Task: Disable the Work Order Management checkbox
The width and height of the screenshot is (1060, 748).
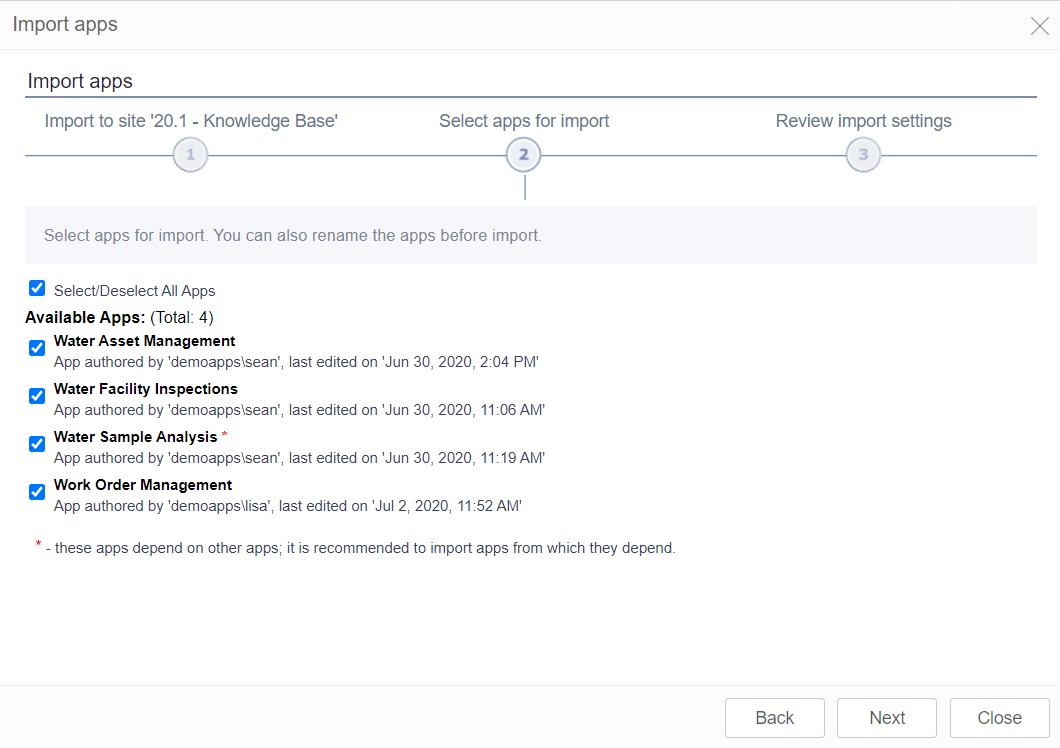Action: pyautogui.click(x=37, y=492)
